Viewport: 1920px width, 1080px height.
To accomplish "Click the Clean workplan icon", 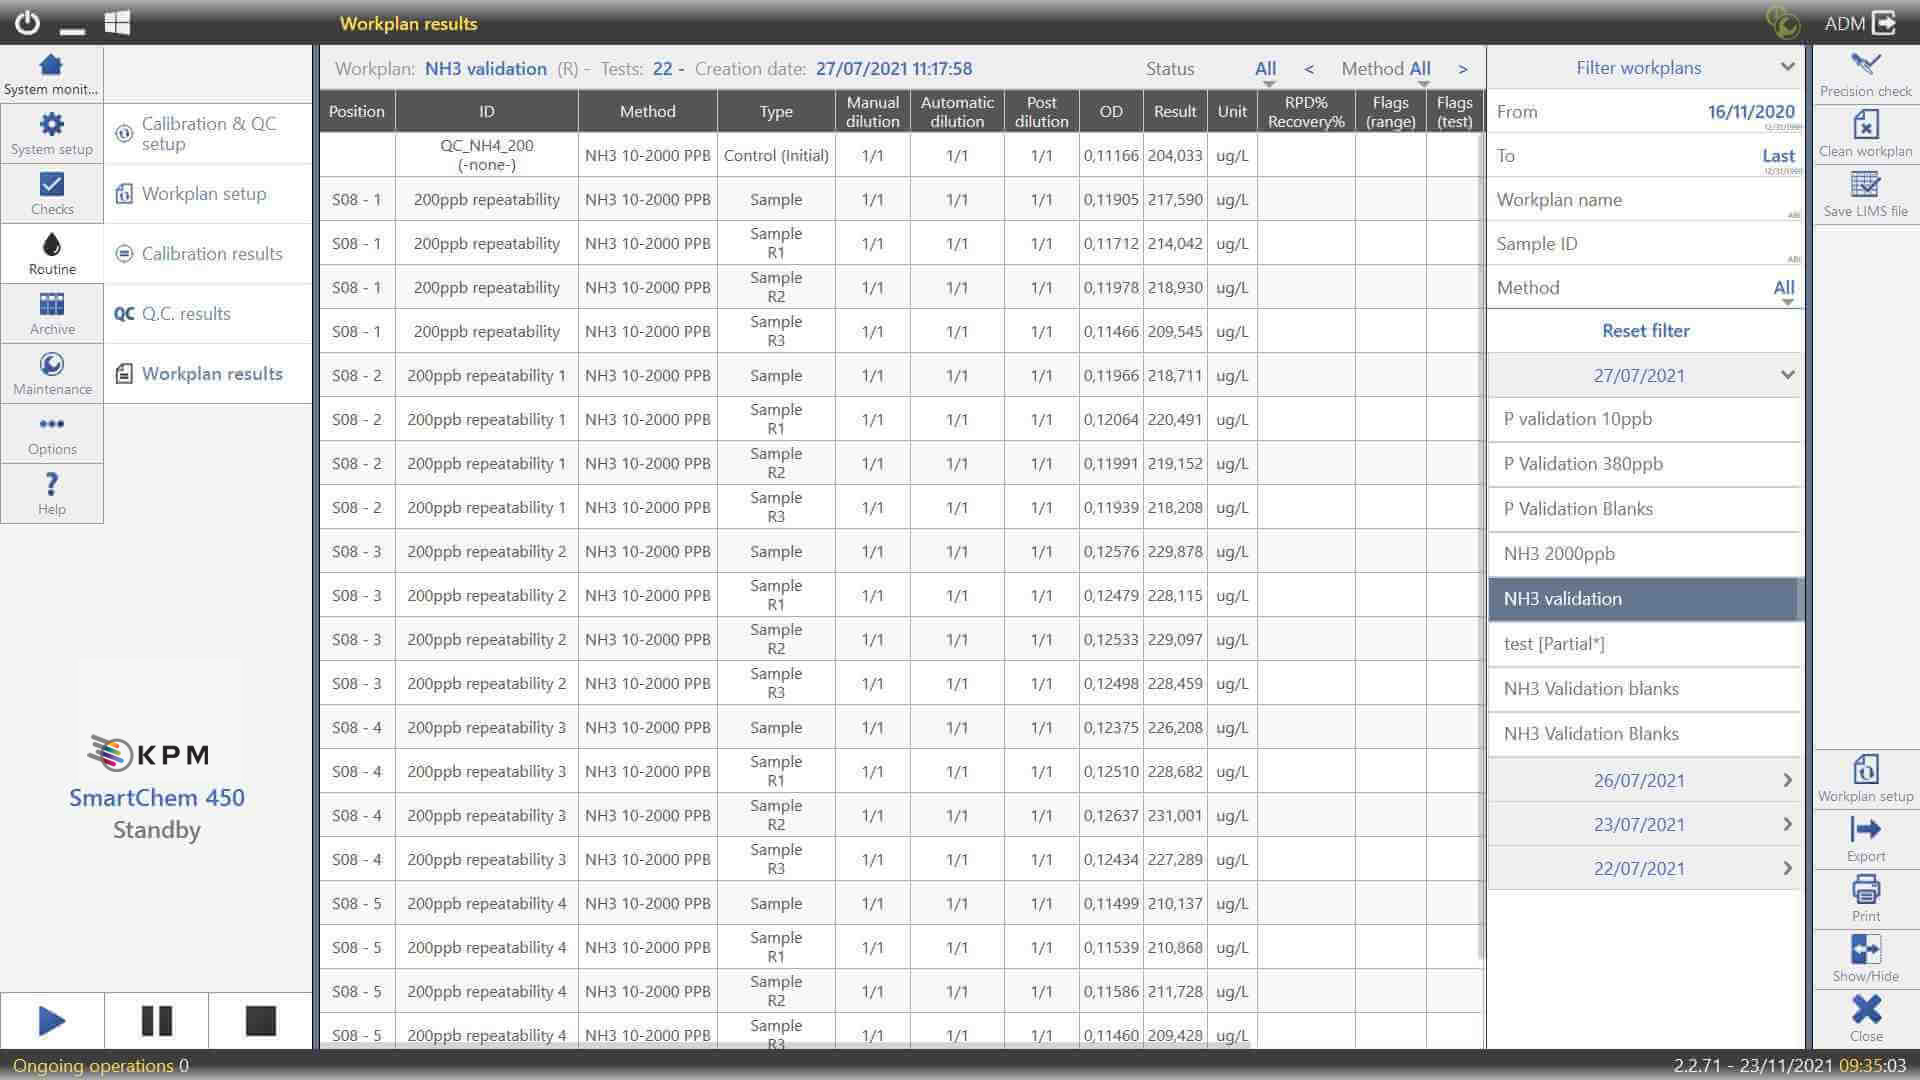I will point(1865,126).
